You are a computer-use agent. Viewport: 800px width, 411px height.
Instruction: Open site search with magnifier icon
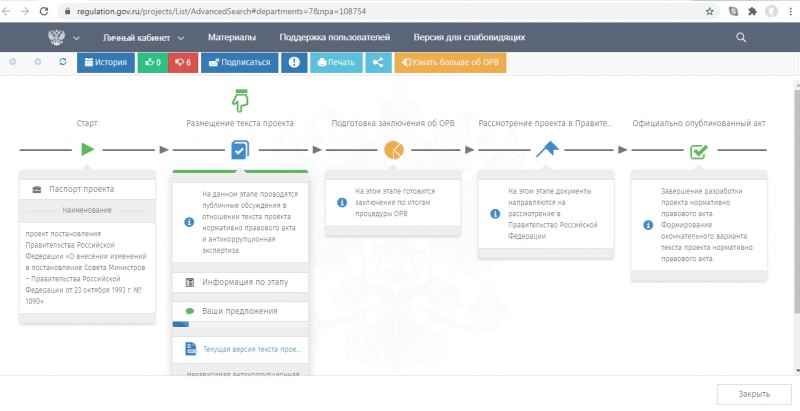pos(741,37)
